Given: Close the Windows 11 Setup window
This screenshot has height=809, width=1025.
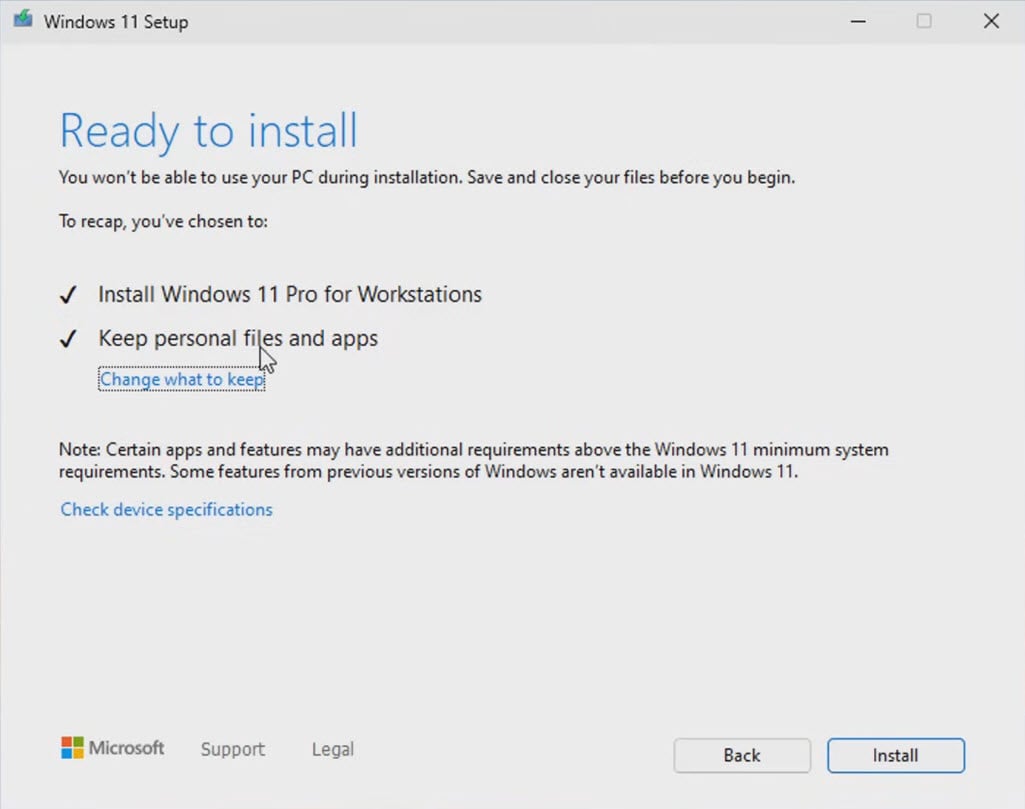Looking at the screenshot, I should pyautogui.click(x=991, y=22).
